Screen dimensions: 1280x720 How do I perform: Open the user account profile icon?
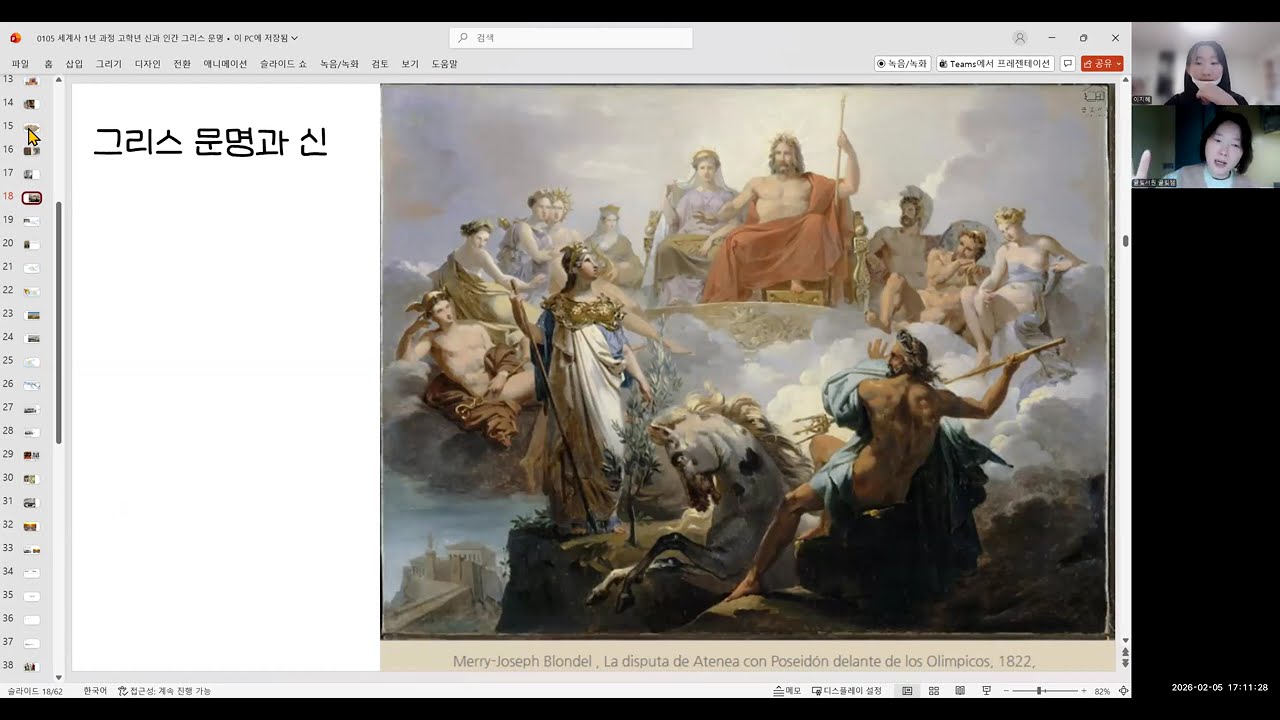1020,38
